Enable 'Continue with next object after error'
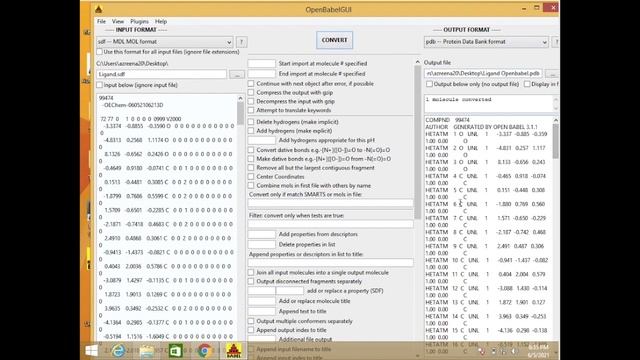This screenshot has width=640, height=360. [251, 83]
